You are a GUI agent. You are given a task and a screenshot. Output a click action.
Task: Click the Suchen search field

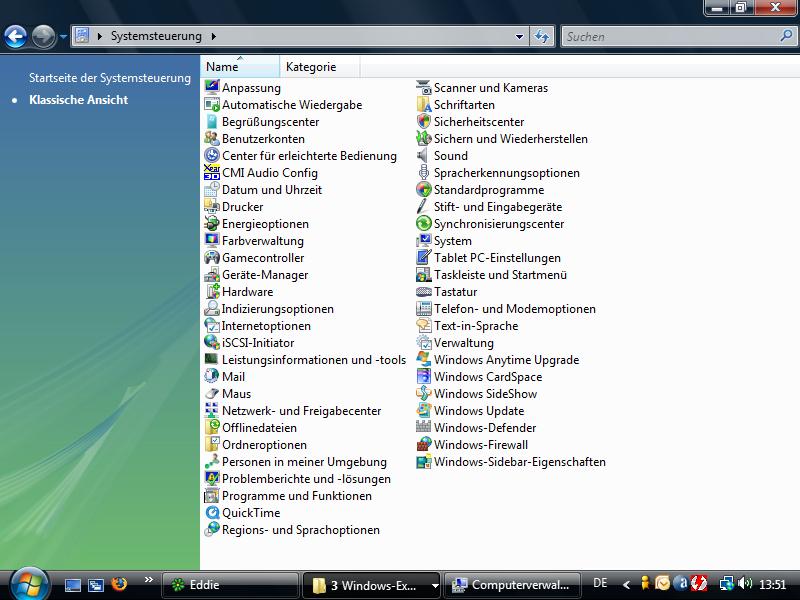pos(668,37)
